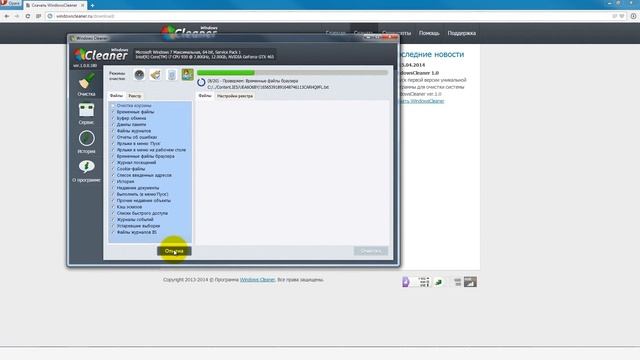Open a new browser tab with plus
Viewport: 640px width, 360px height.
pos(92,5)
